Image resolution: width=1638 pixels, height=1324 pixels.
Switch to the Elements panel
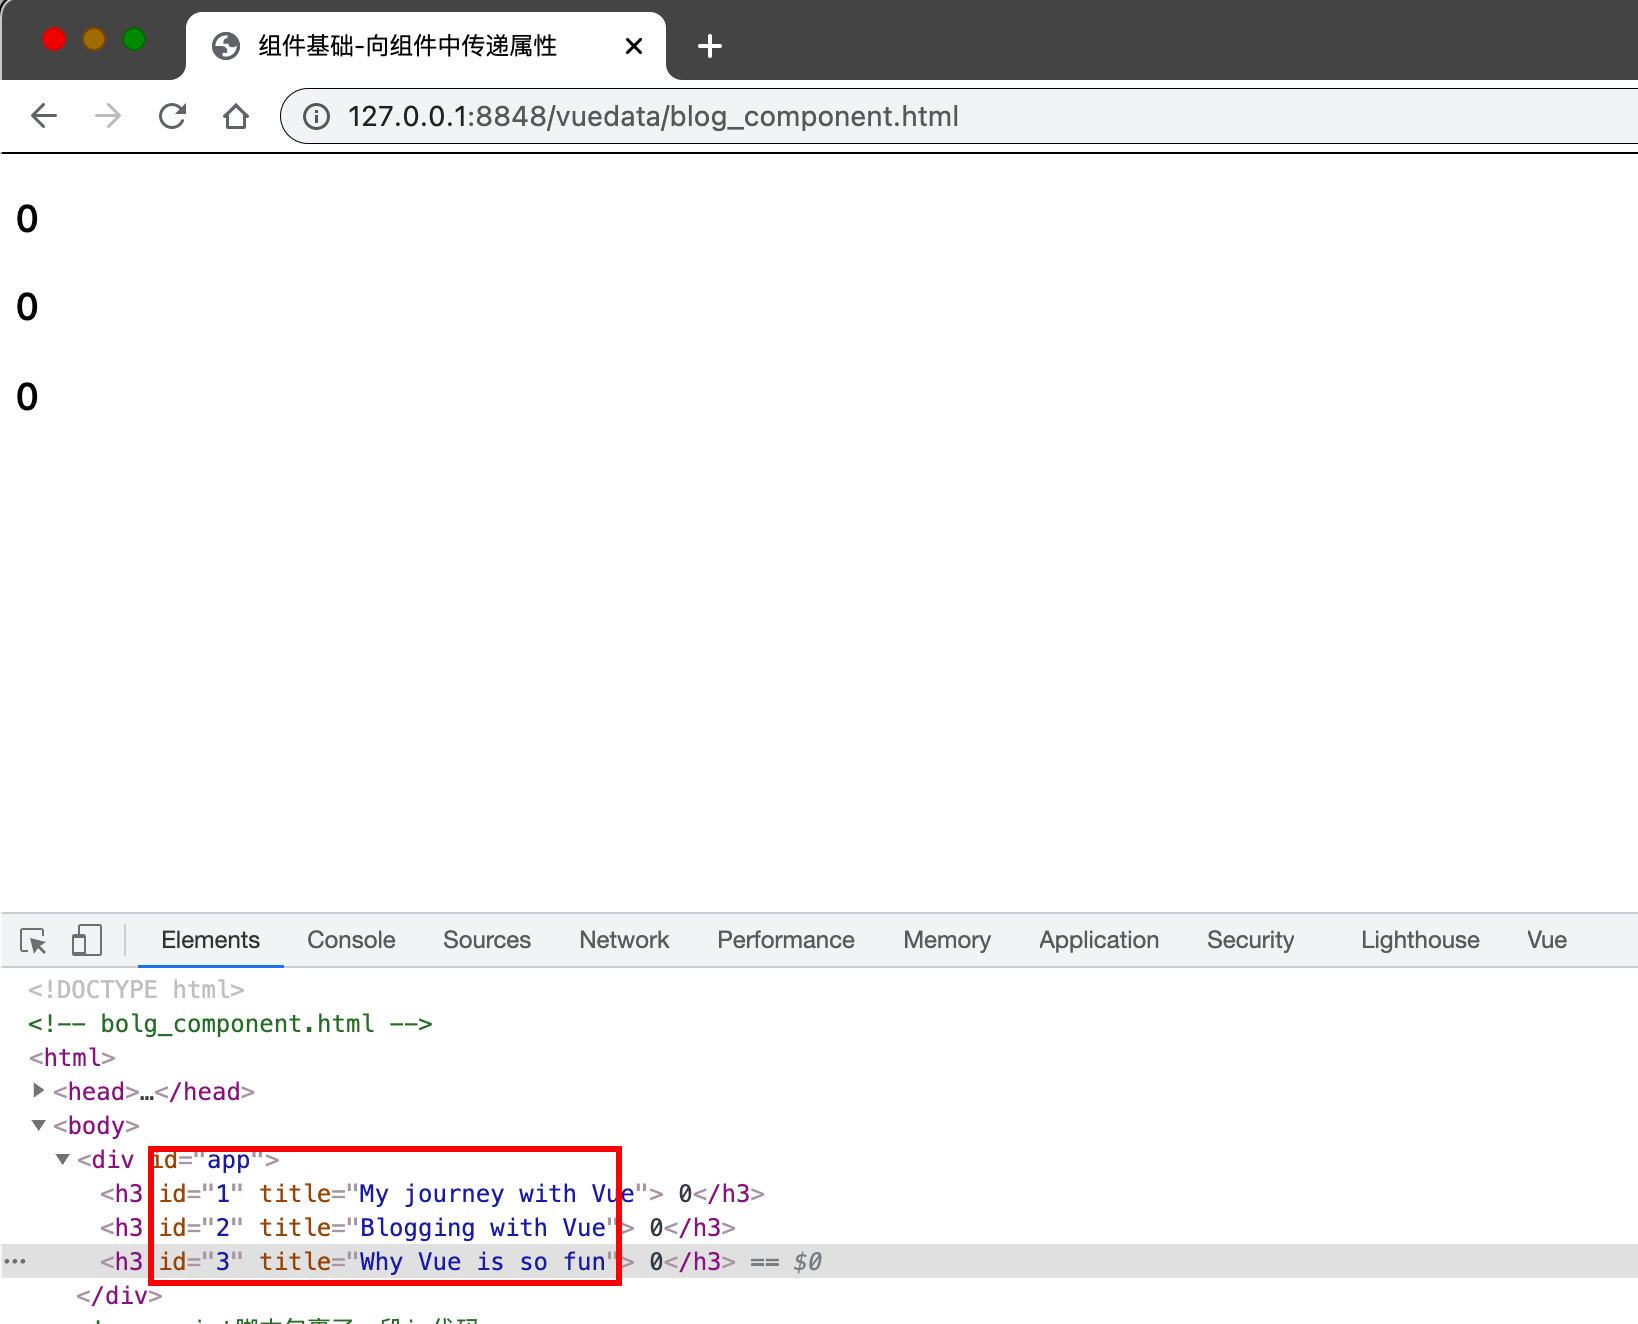click(x=210, y=940)
